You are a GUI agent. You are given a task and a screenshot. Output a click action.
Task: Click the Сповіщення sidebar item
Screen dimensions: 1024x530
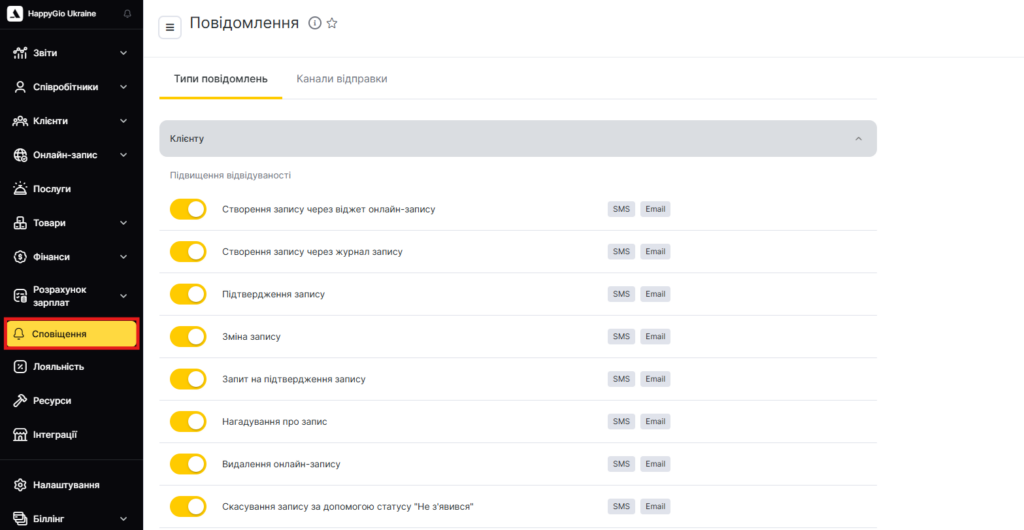(71, 333)
